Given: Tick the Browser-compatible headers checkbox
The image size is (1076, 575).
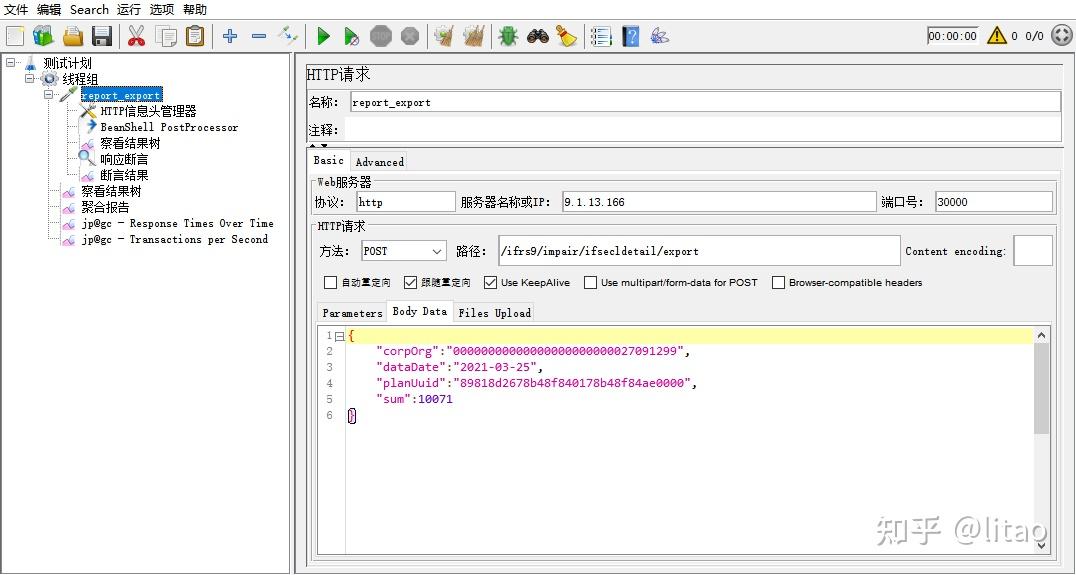Looking at the screenshot, I should coord(778,283).
